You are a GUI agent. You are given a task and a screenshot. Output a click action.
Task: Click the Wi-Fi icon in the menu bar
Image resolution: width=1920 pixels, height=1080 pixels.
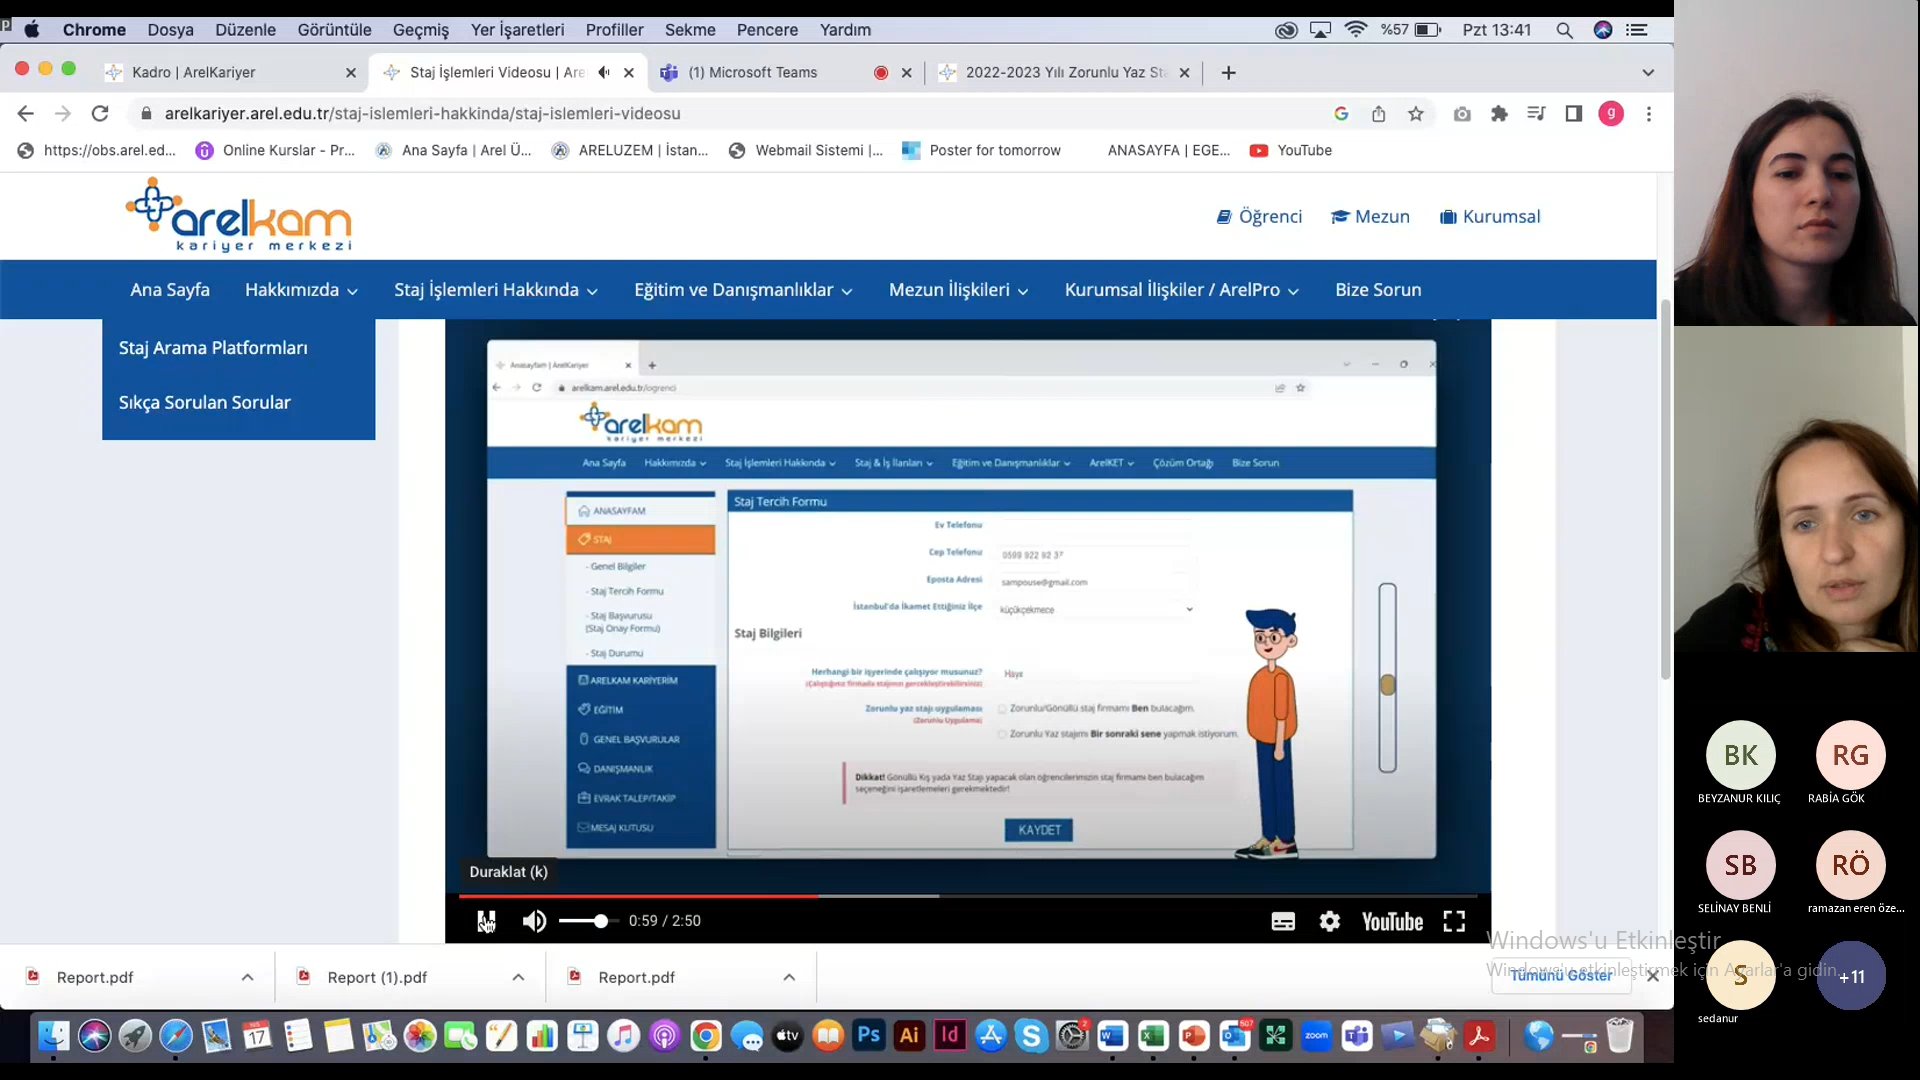[1356, 30]
